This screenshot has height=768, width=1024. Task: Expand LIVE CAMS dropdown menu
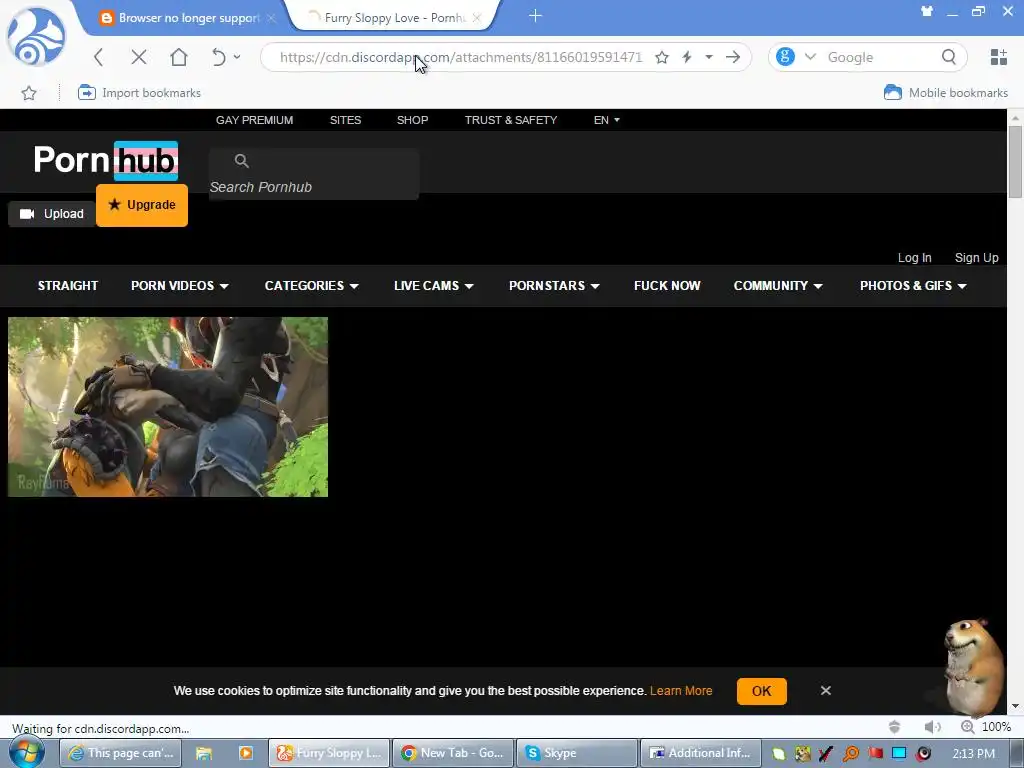tap(434, 286)
